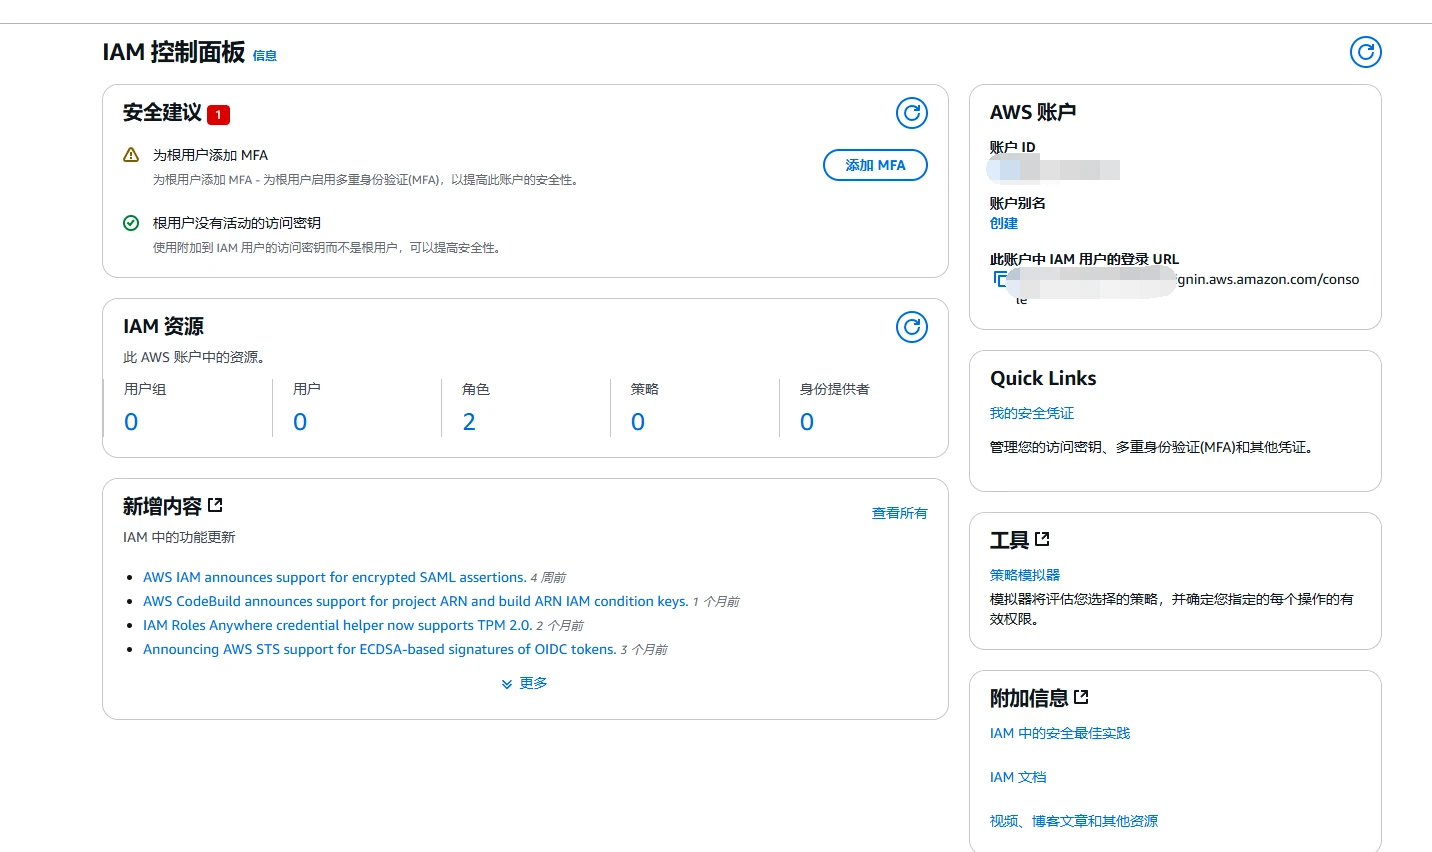Click 创建 under 账户别名
Screen dimensions: 1432x852
coord(1004,223)
